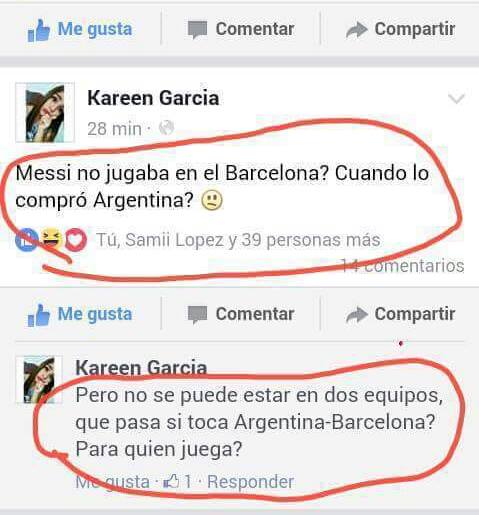Open the commenter's profile thumbnail
The height and width of the screenshot is (515, 479).
click(39, 380)
